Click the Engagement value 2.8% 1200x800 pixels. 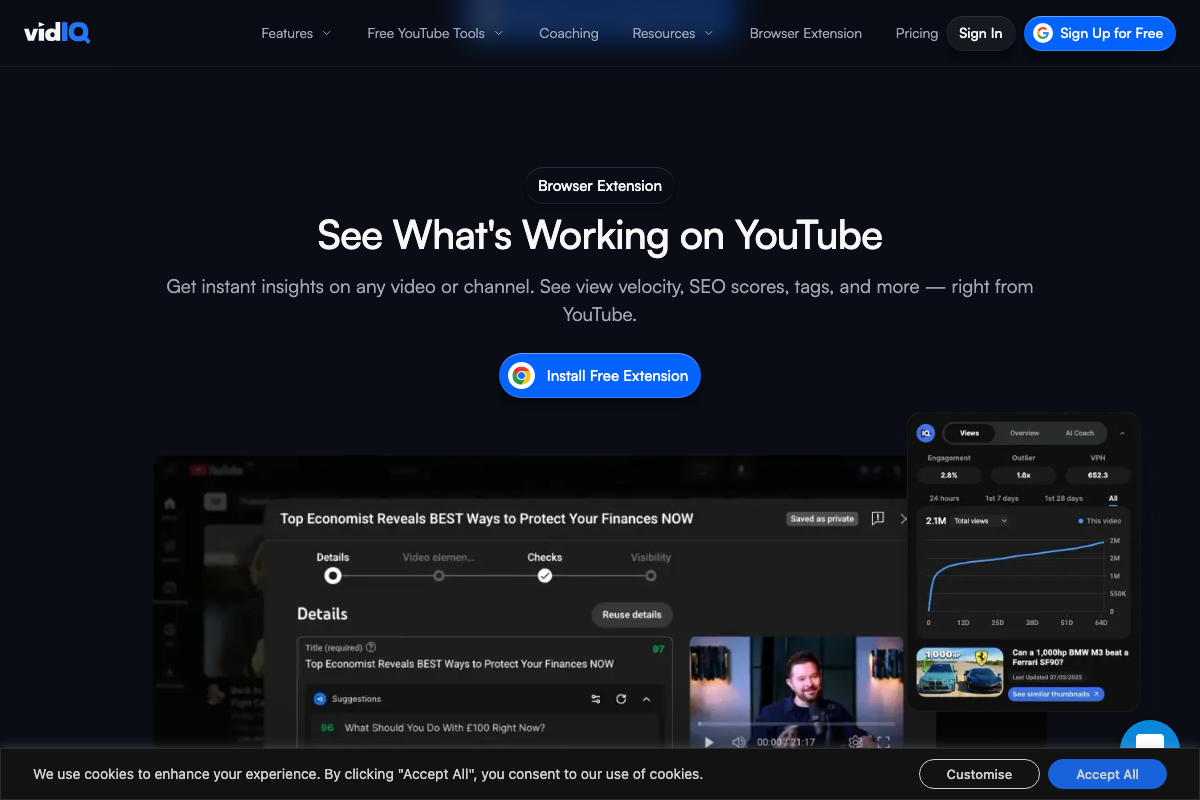949,475
